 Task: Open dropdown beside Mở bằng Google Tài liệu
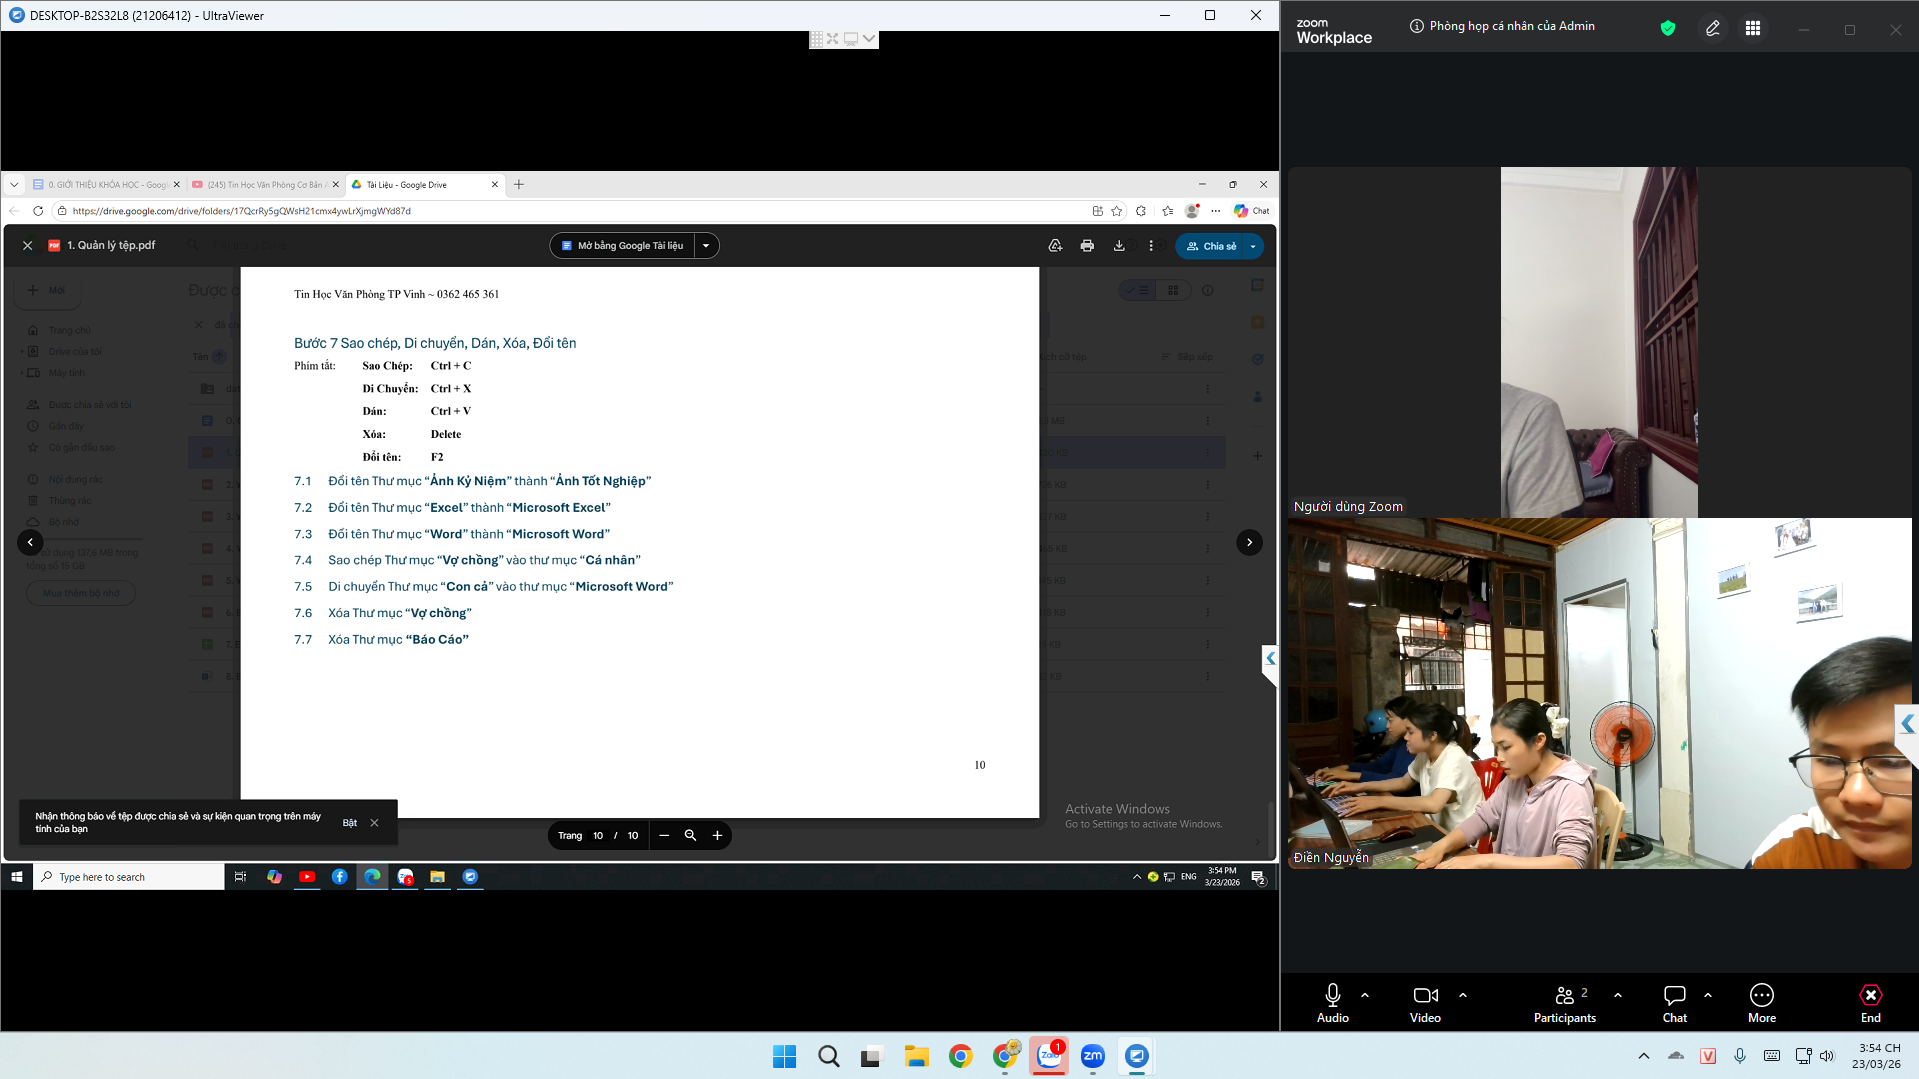(706, 246)
